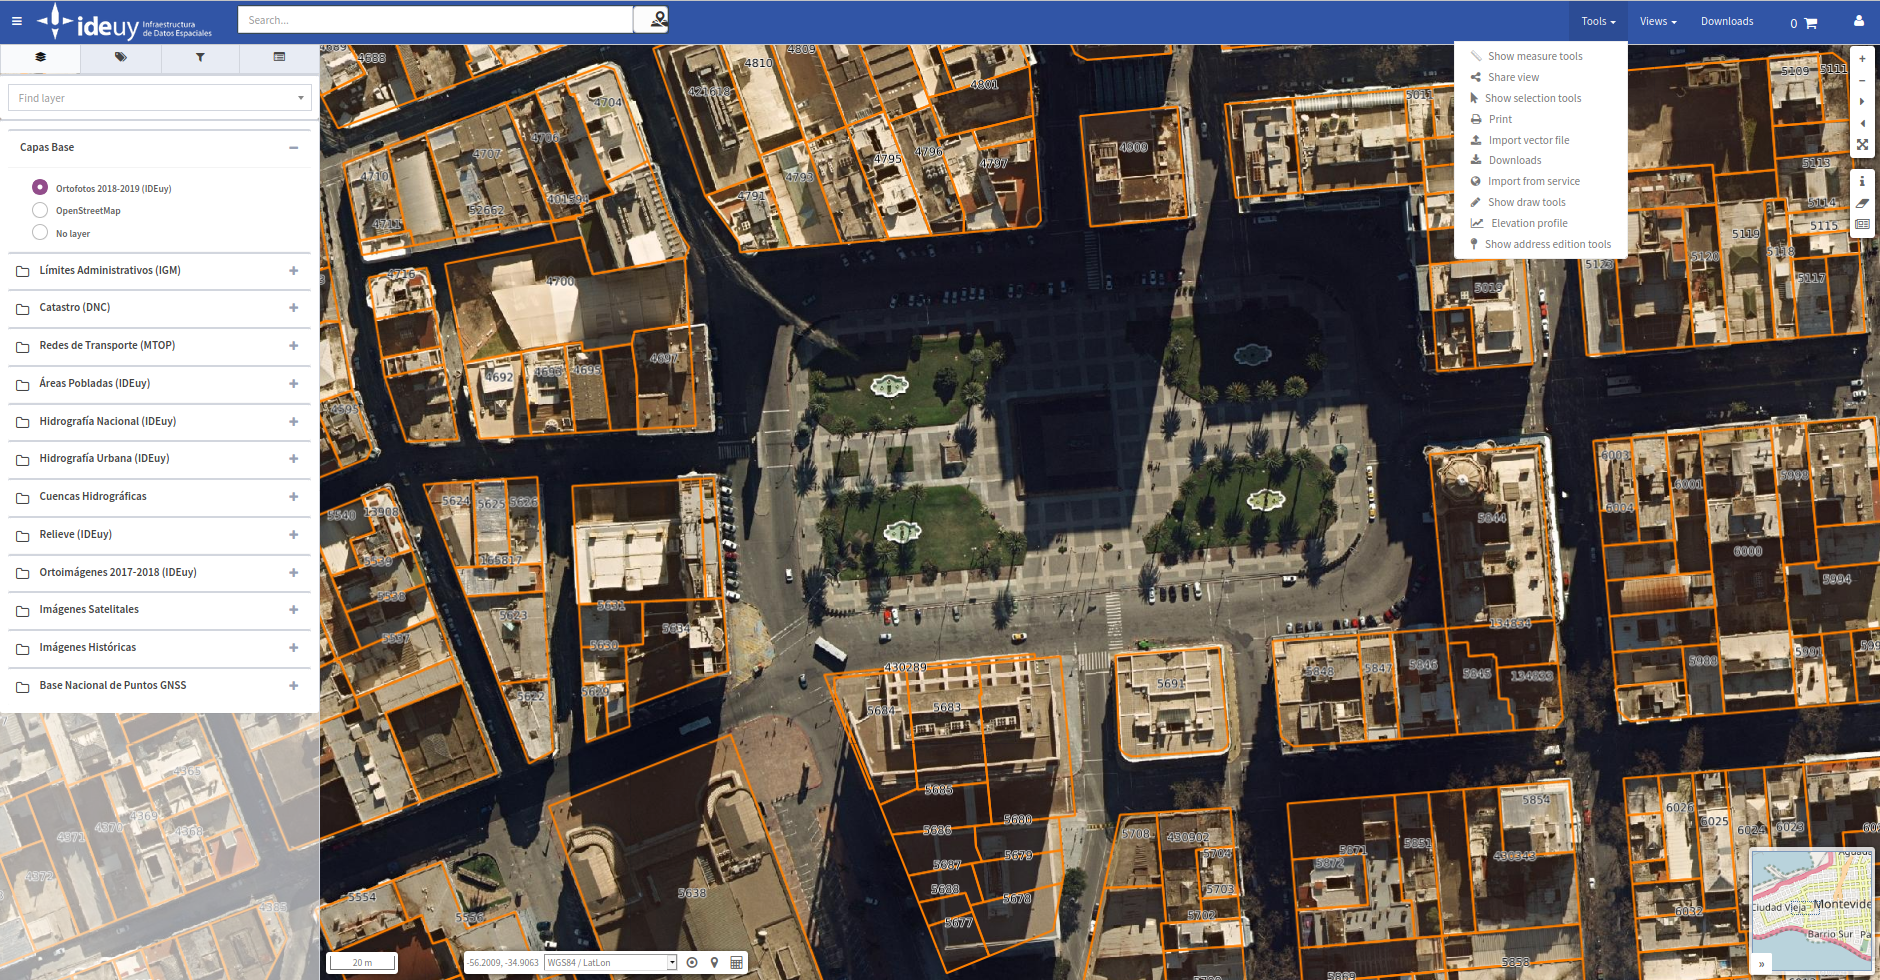Click 'Elevation profile' in the tools list
1880x980 pixels.
(1529, 224)
